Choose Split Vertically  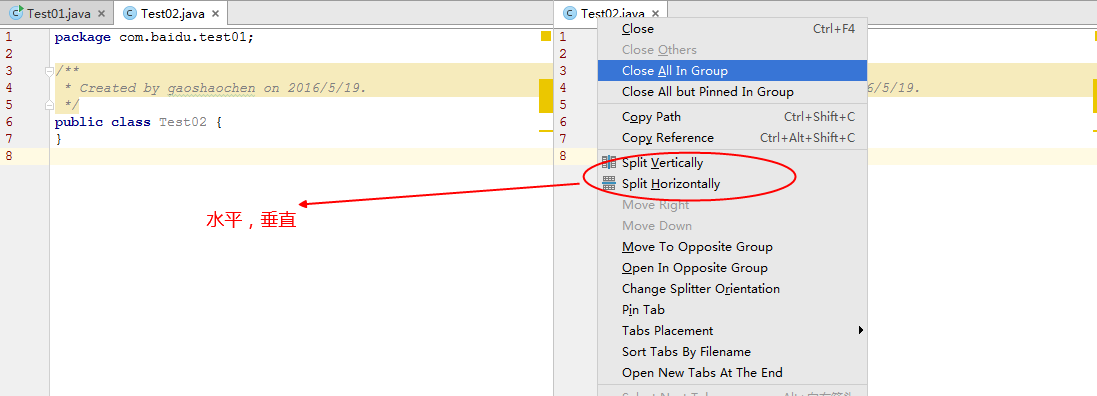click(x=732, y=163)
